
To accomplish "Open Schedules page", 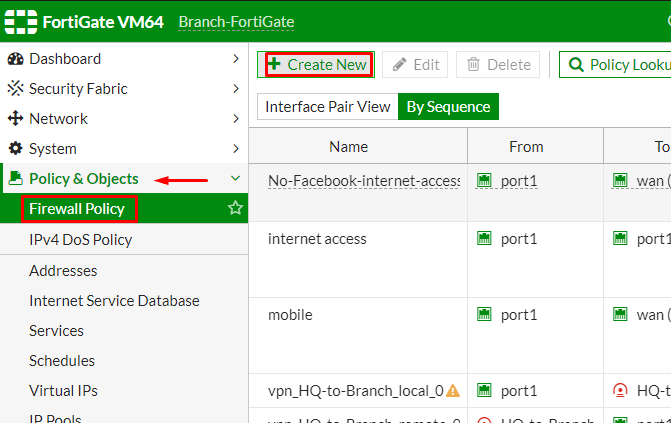I will (124, 360).
